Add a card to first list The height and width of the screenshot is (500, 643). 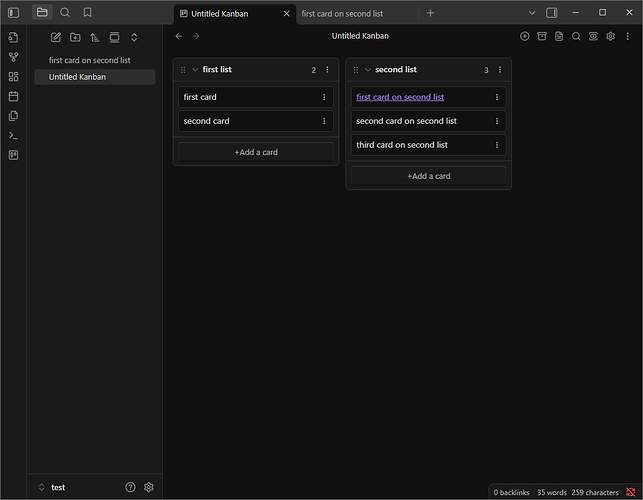(x=256, y=152)
